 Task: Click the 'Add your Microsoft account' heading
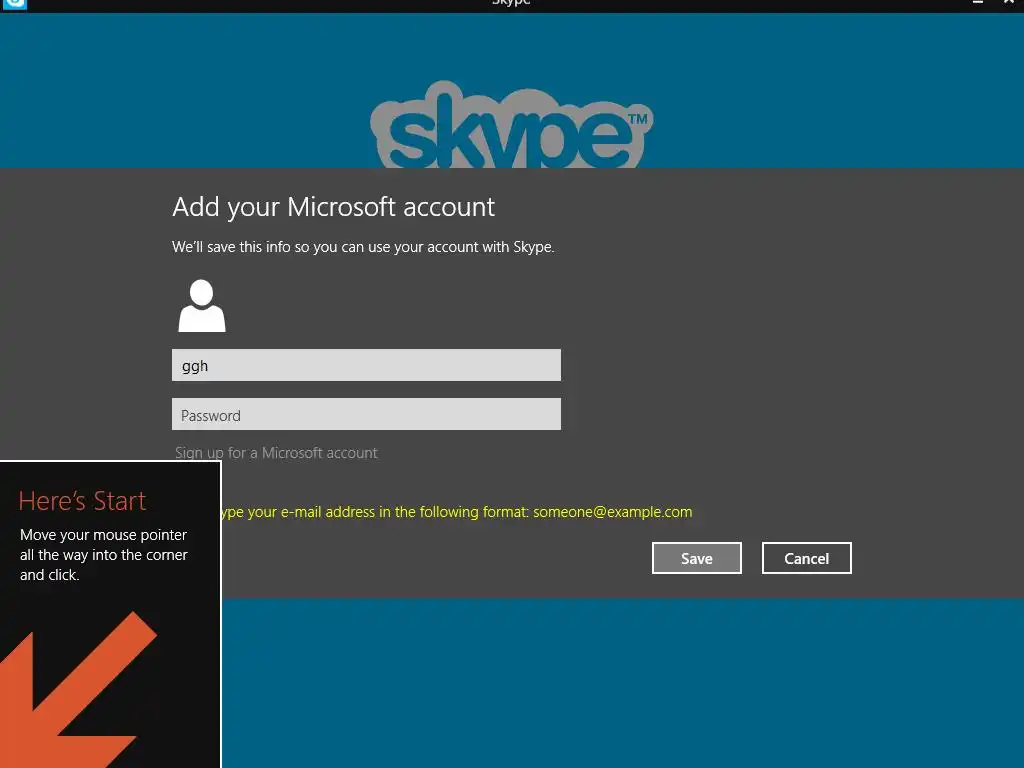pos(334,207)
